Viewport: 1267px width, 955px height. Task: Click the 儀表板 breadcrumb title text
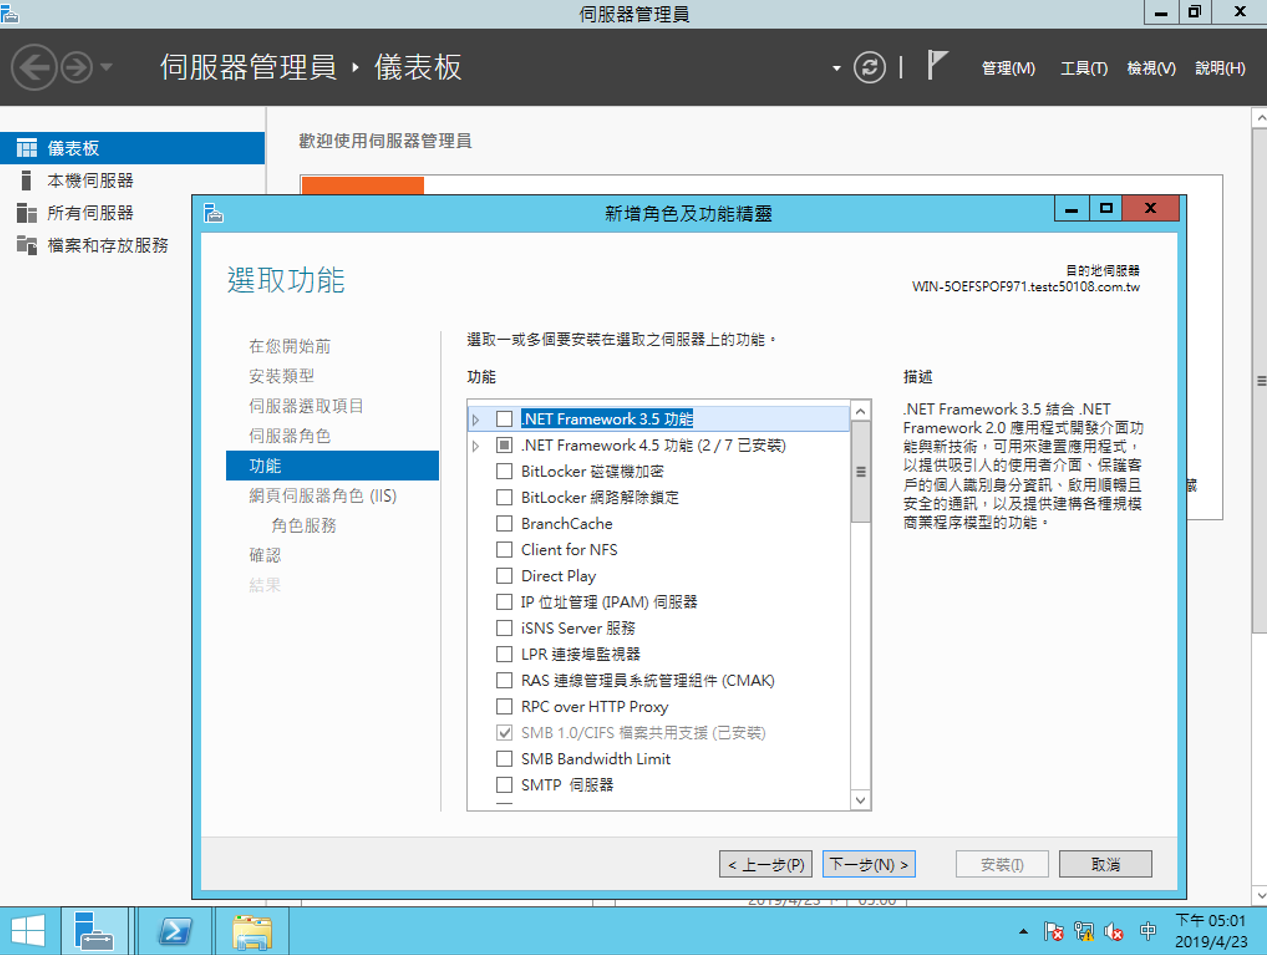click(418, 67)
